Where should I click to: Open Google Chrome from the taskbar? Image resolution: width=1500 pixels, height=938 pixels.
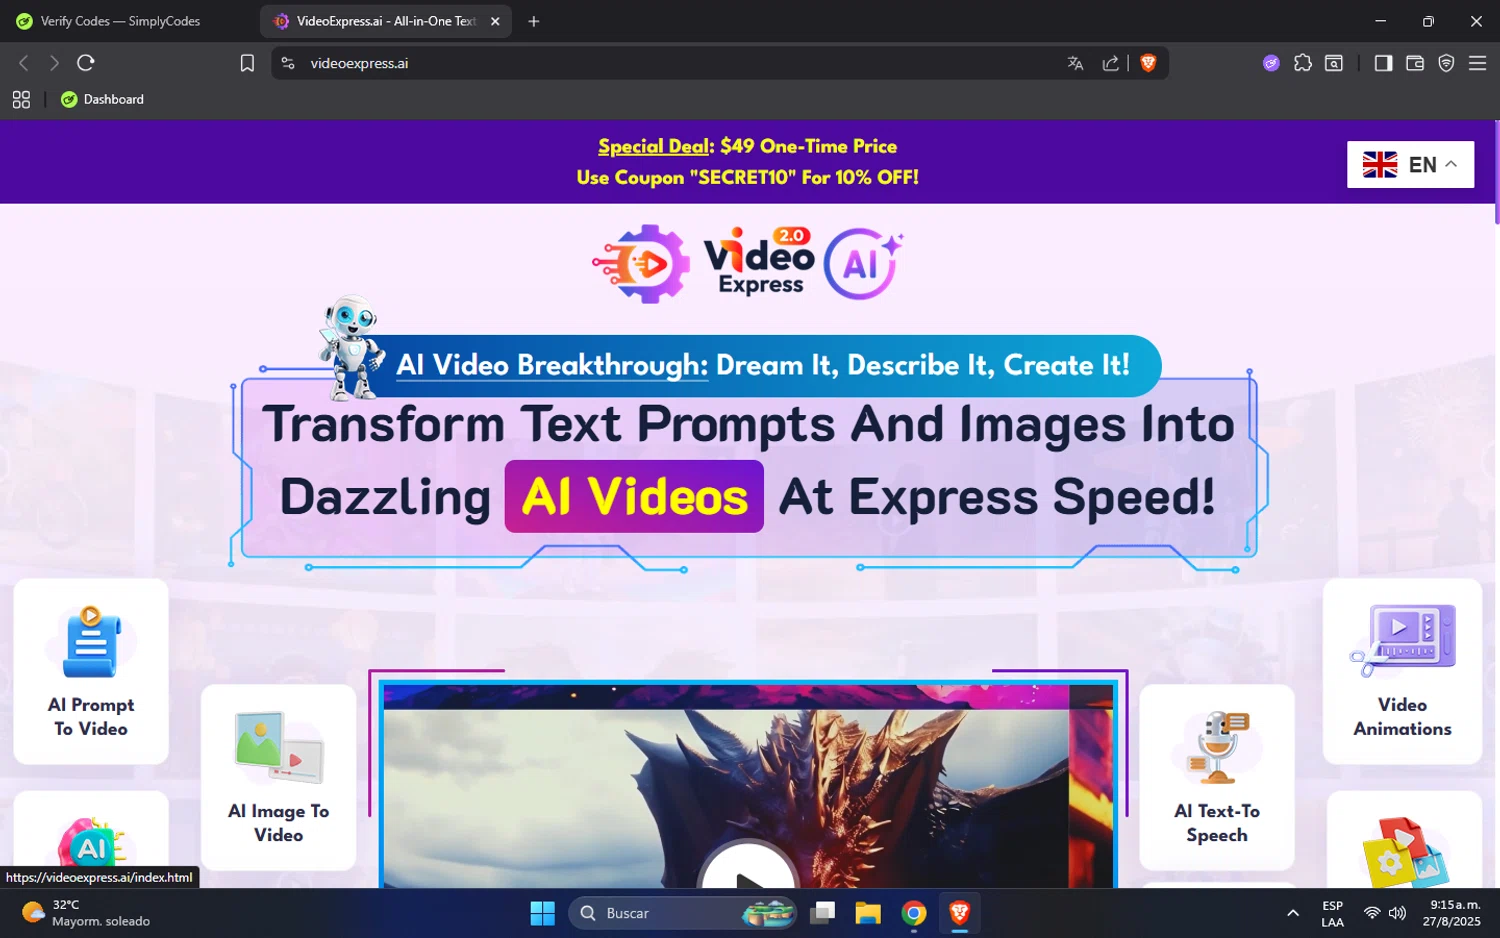tap(913, 913)
